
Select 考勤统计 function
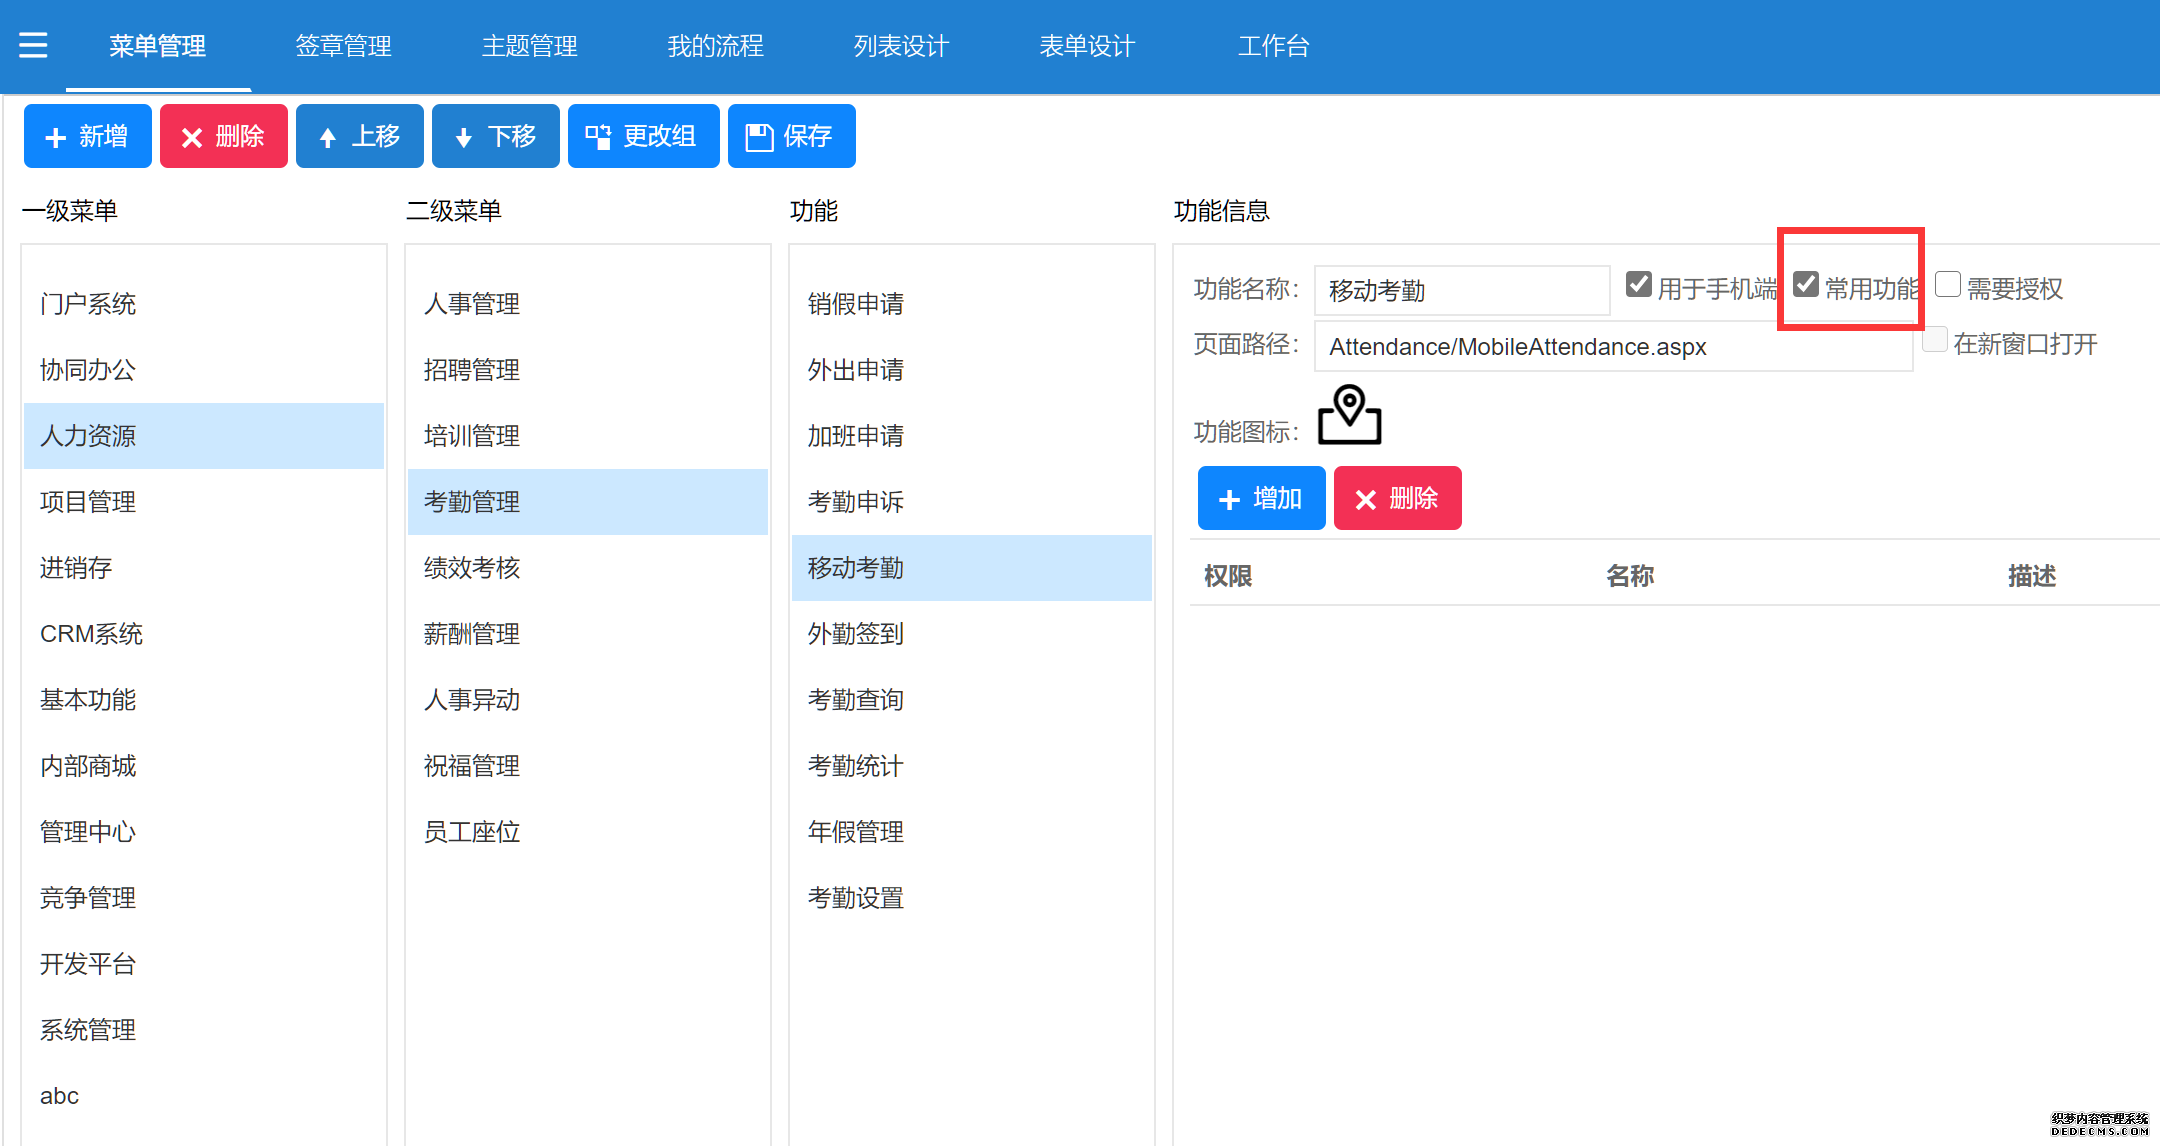tap(972, 766)
